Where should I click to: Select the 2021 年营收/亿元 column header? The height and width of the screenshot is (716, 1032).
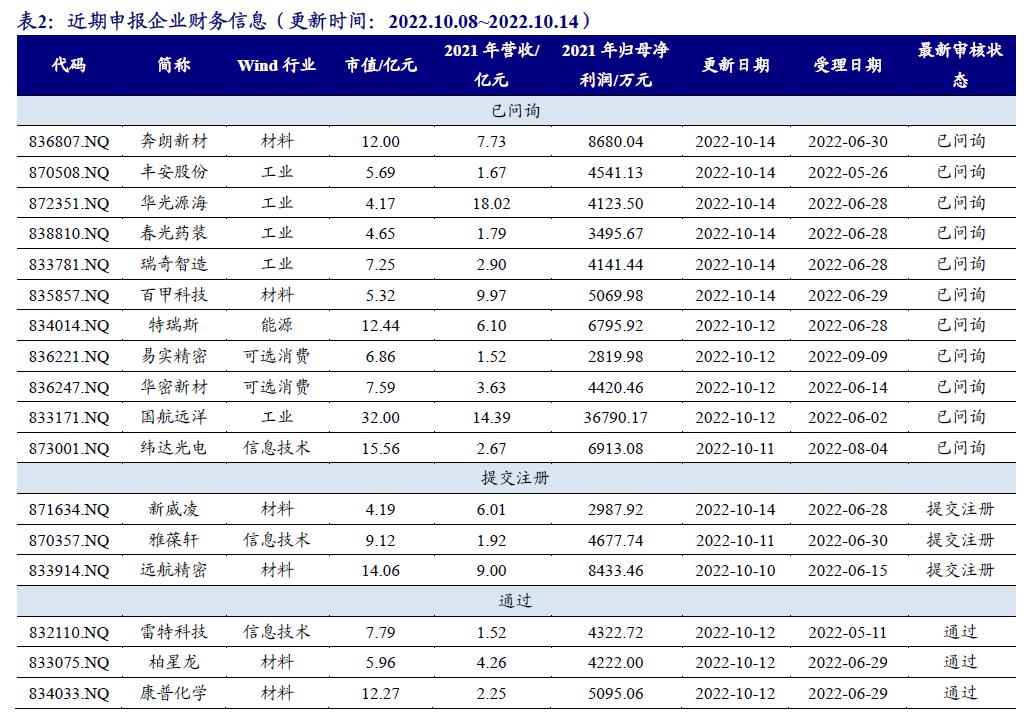(x=492, y=65)
